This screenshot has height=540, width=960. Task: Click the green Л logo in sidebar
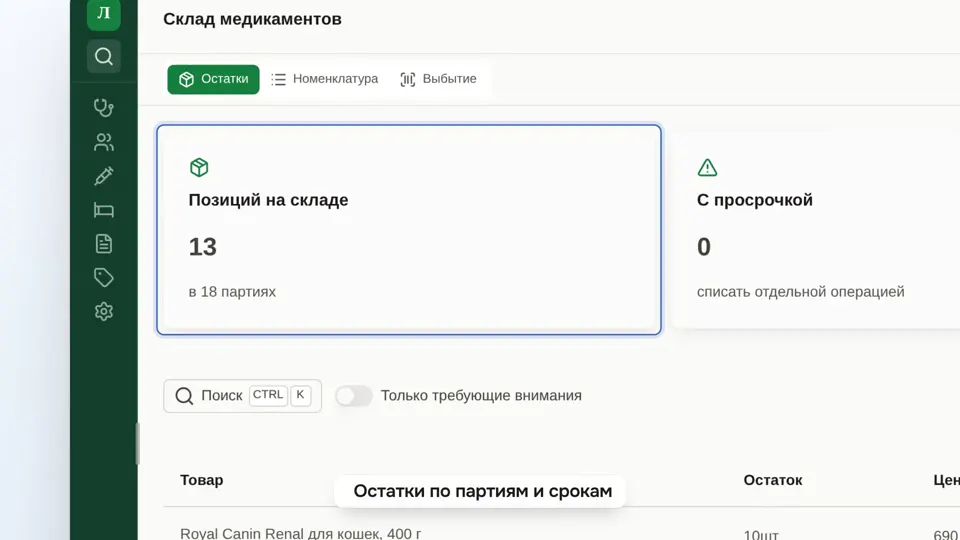click(103, 14)
